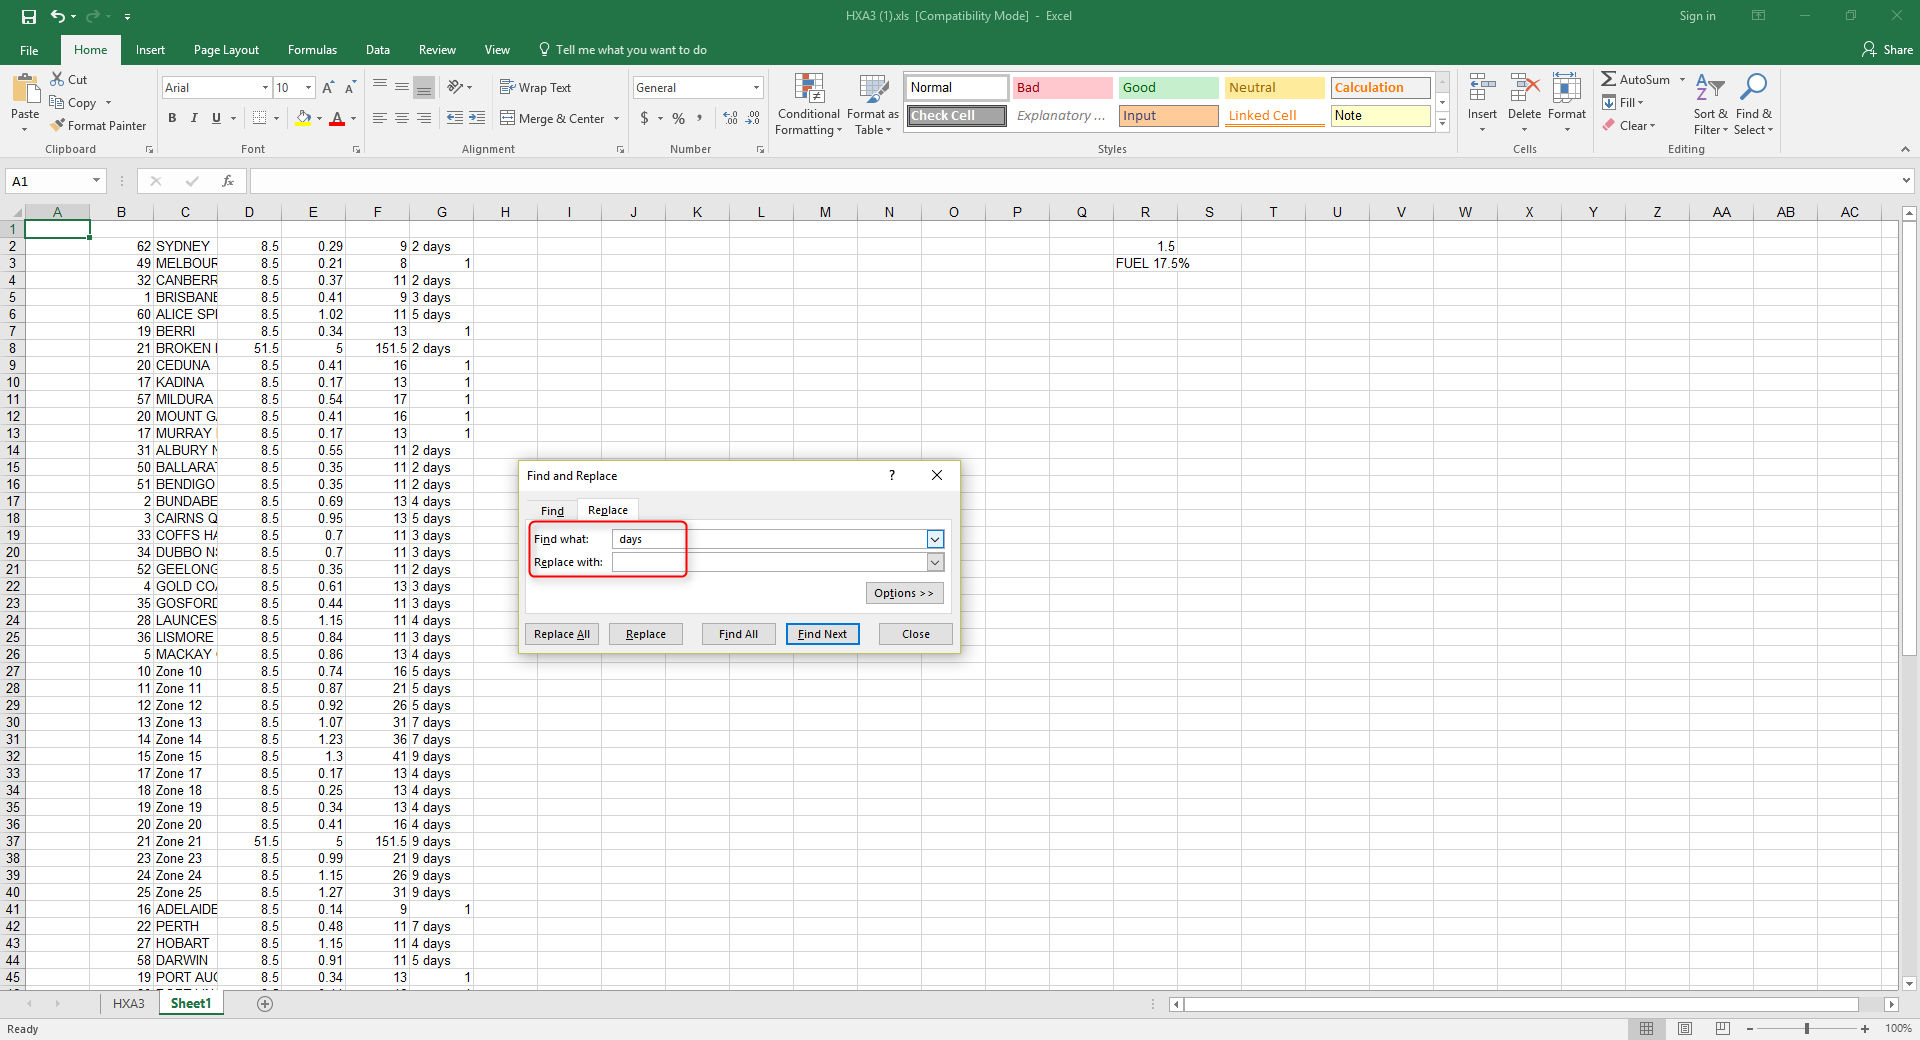This screenshot has height=1040, width=1920.
Task: Open the Sort & Filter menu
Action: (x=1710, y=104)
